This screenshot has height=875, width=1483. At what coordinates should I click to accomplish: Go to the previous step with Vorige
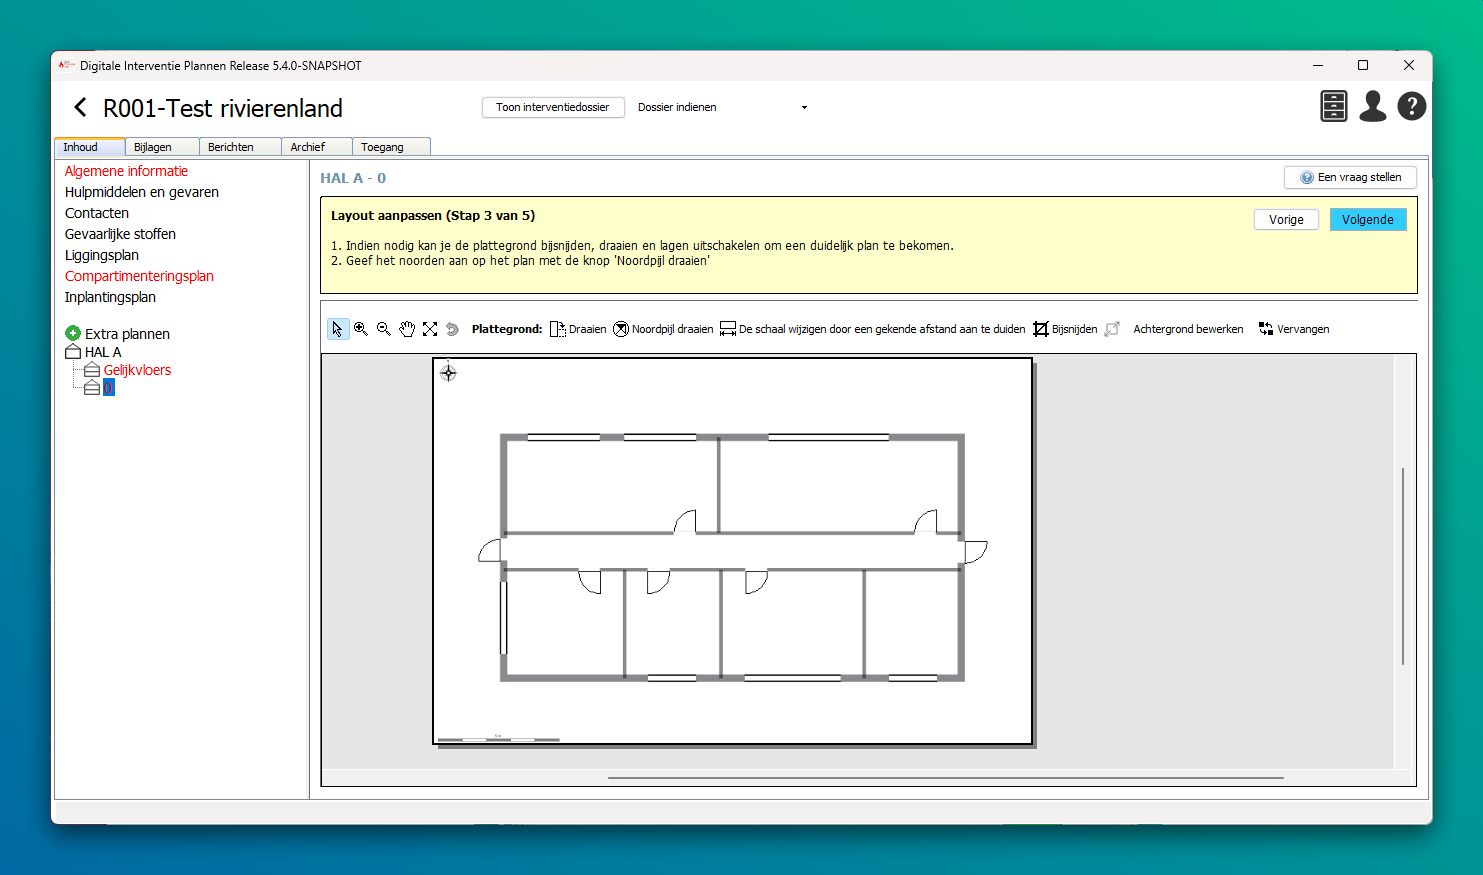click(x=1286, y=220)
